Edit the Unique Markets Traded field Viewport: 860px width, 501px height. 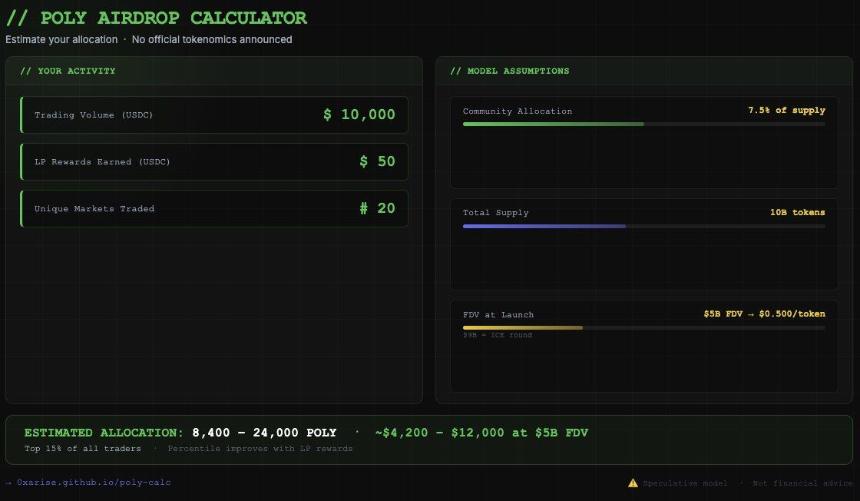click(x=214, y=209)
